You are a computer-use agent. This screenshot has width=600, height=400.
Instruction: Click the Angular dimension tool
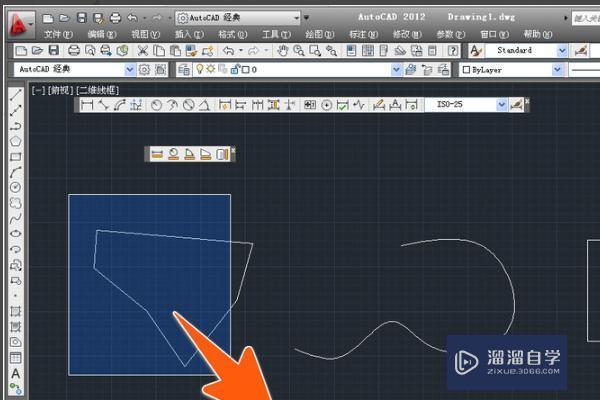click(205, 104)
